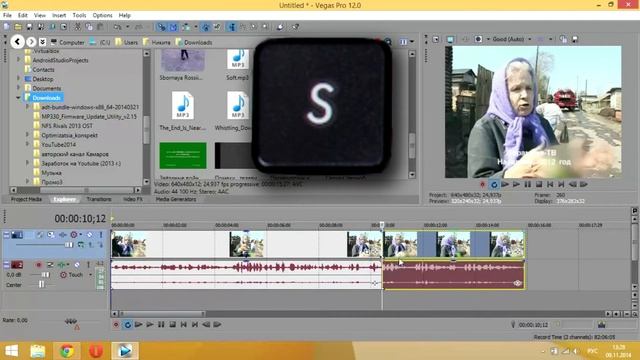Click the Downloads breadcrumb in Explorer
The image size is (640, 360).
[198, 42]
